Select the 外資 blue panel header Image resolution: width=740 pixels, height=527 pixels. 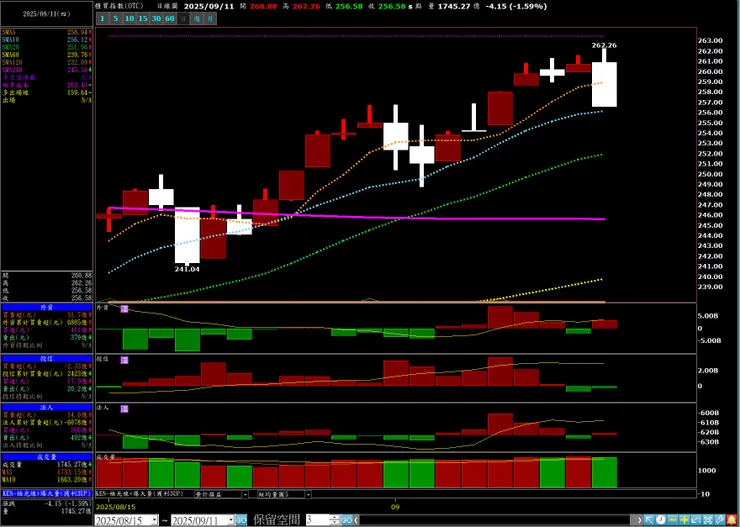click(47, 307)
